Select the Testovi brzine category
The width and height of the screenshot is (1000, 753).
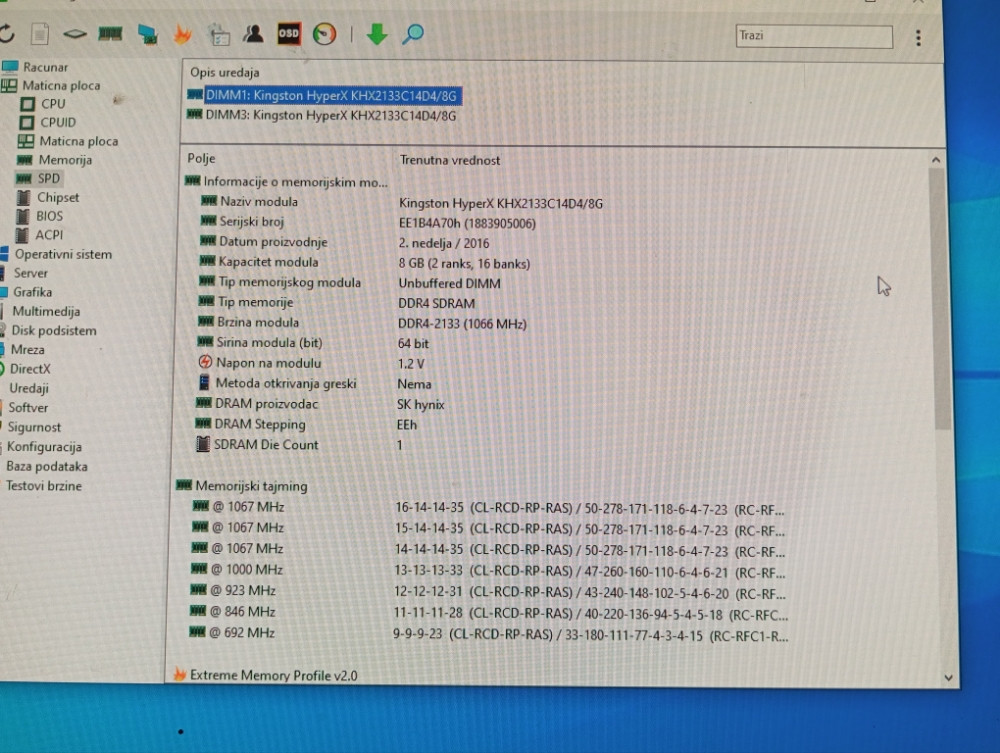tap(44, 486)
